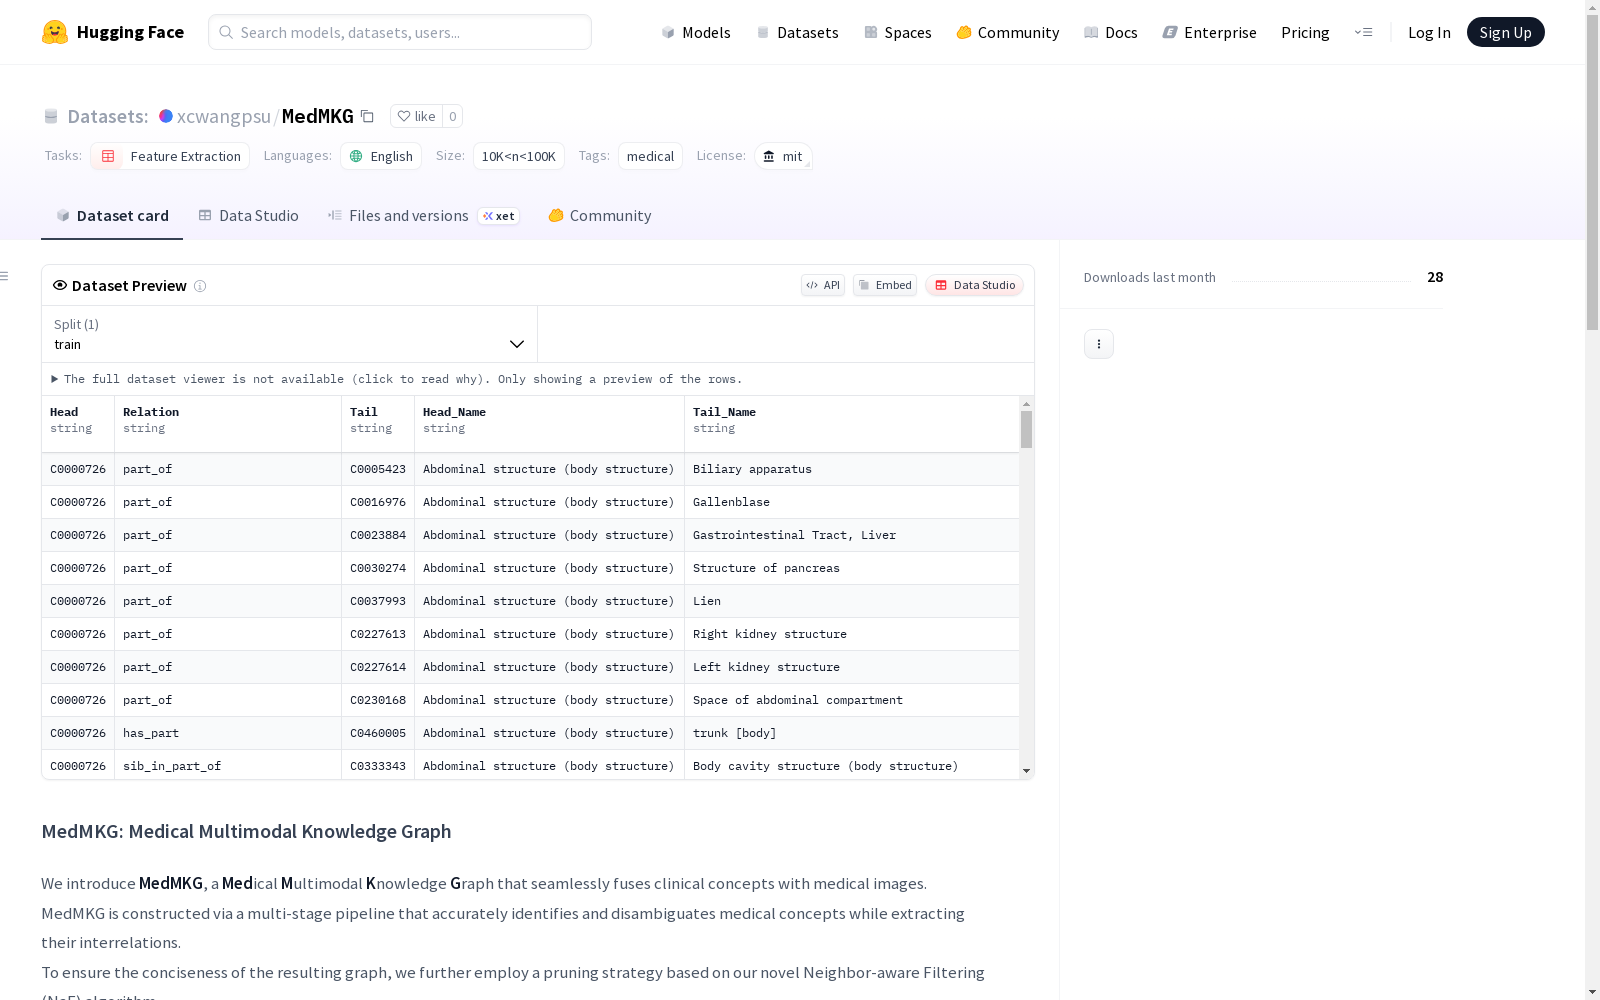Click the xcwangpsu user avatar
The width and height of the screenshot is (1600, 1000).
166,116
